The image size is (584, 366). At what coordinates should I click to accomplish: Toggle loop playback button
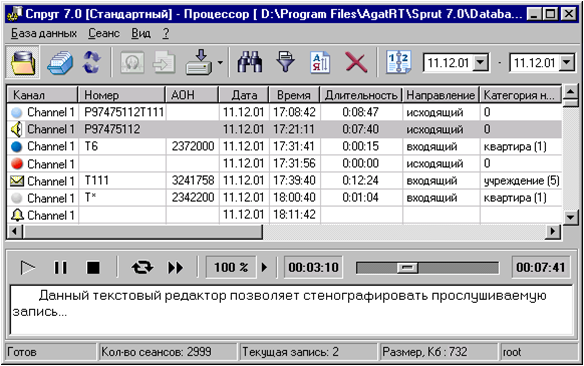[x=142, y=267]
